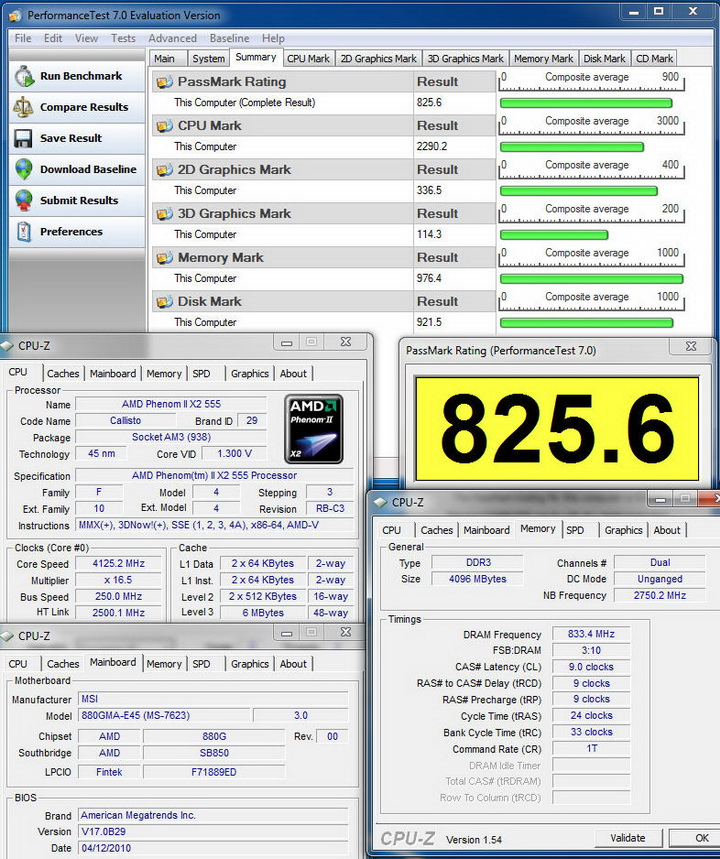Click OK in CPU-Z memory window

[x=696, y=838]
